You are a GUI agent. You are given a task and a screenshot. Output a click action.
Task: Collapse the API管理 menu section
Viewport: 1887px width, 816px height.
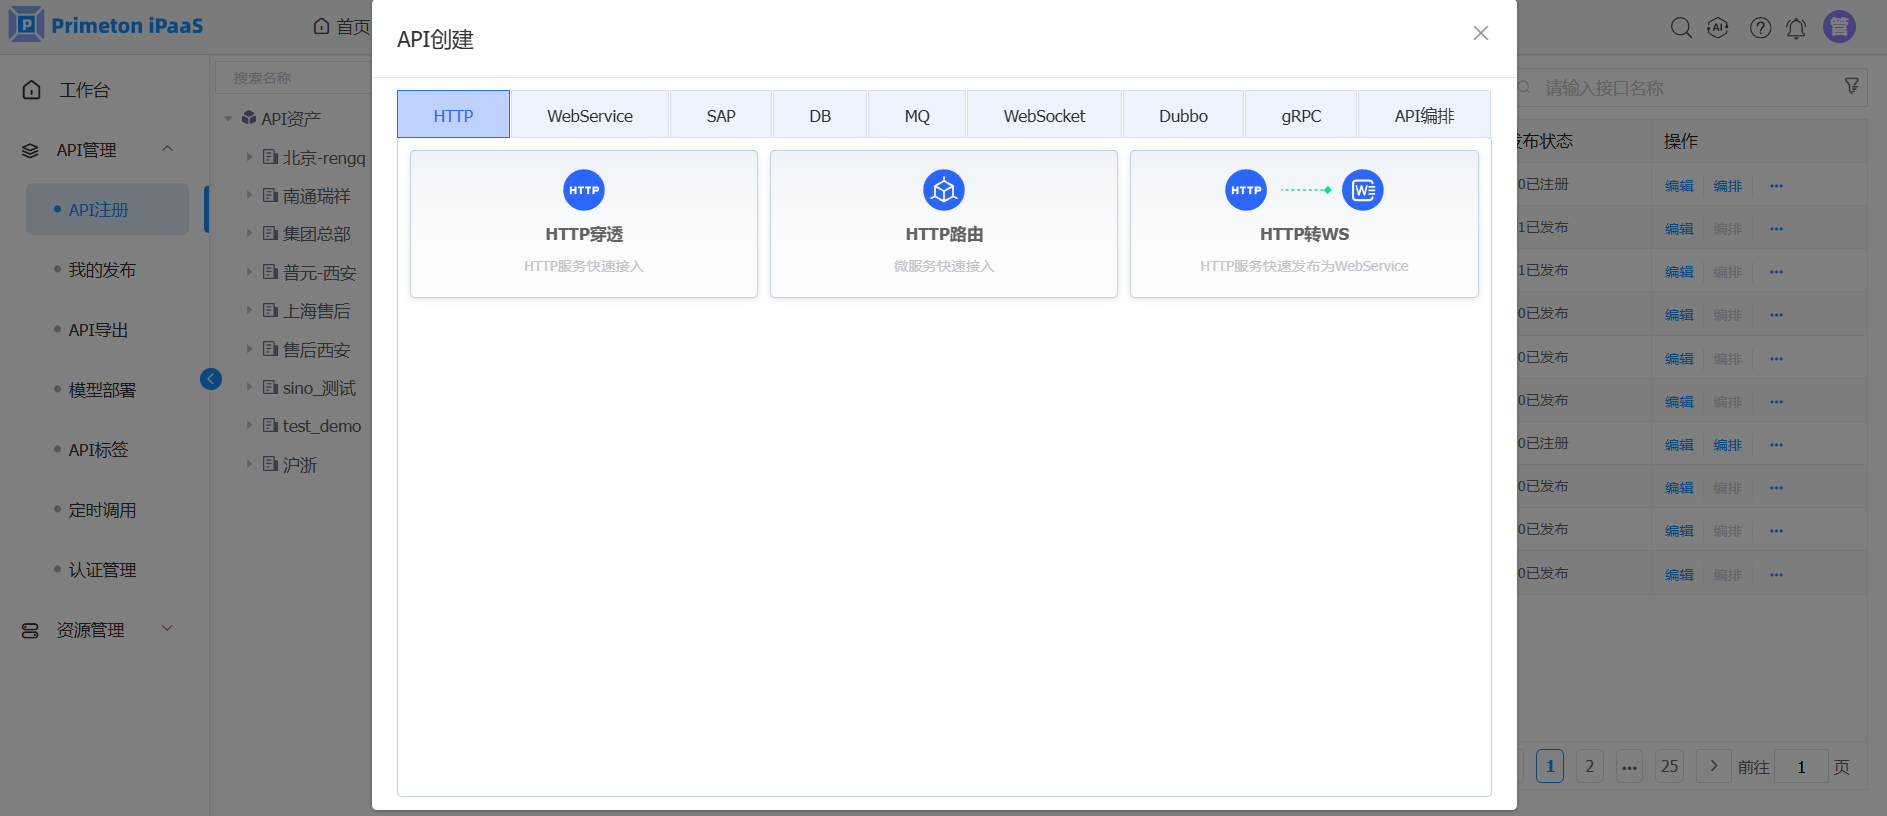coord(167,149)
